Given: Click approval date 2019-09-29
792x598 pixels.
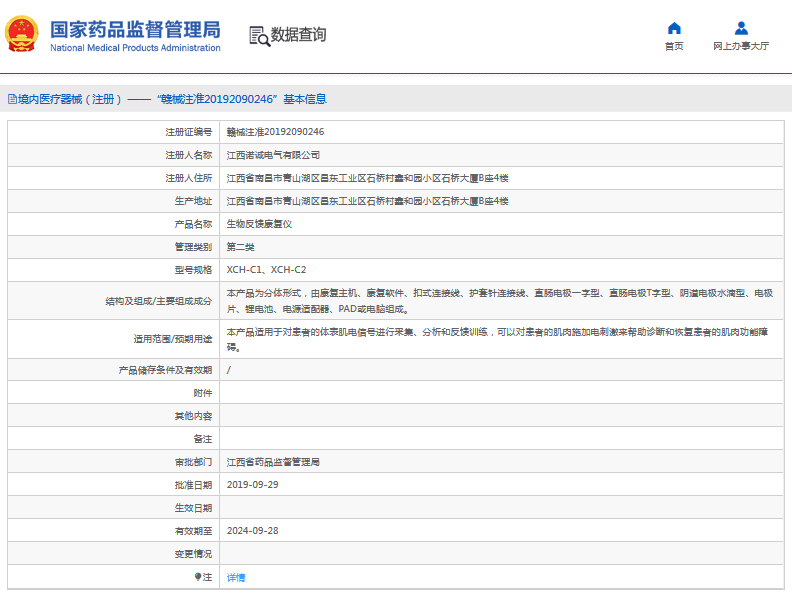Looking at the screenshot, I should (253, 485).
